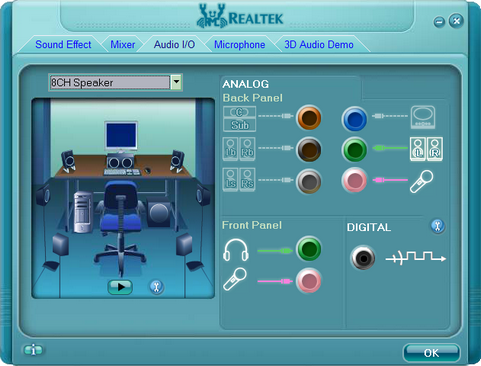Go to the 3D Audio Demo tab
The width and height of the screenshot is (481, 366).
click(319, 45)
